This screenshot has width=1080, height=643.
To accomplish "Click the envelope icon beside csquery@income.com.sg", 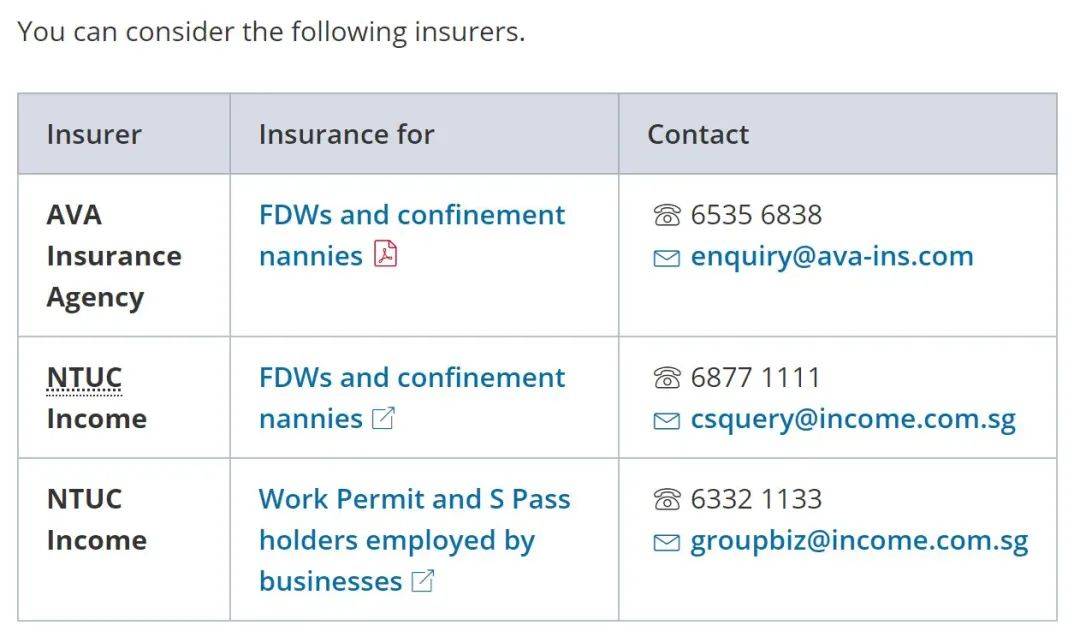I will (666, 420).
